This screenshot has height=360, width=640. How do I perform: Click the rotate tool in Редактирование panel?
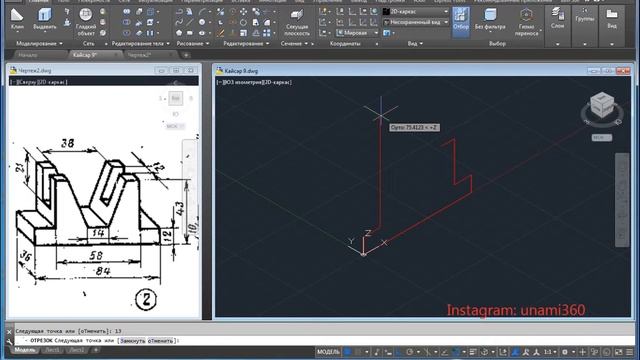243,22
